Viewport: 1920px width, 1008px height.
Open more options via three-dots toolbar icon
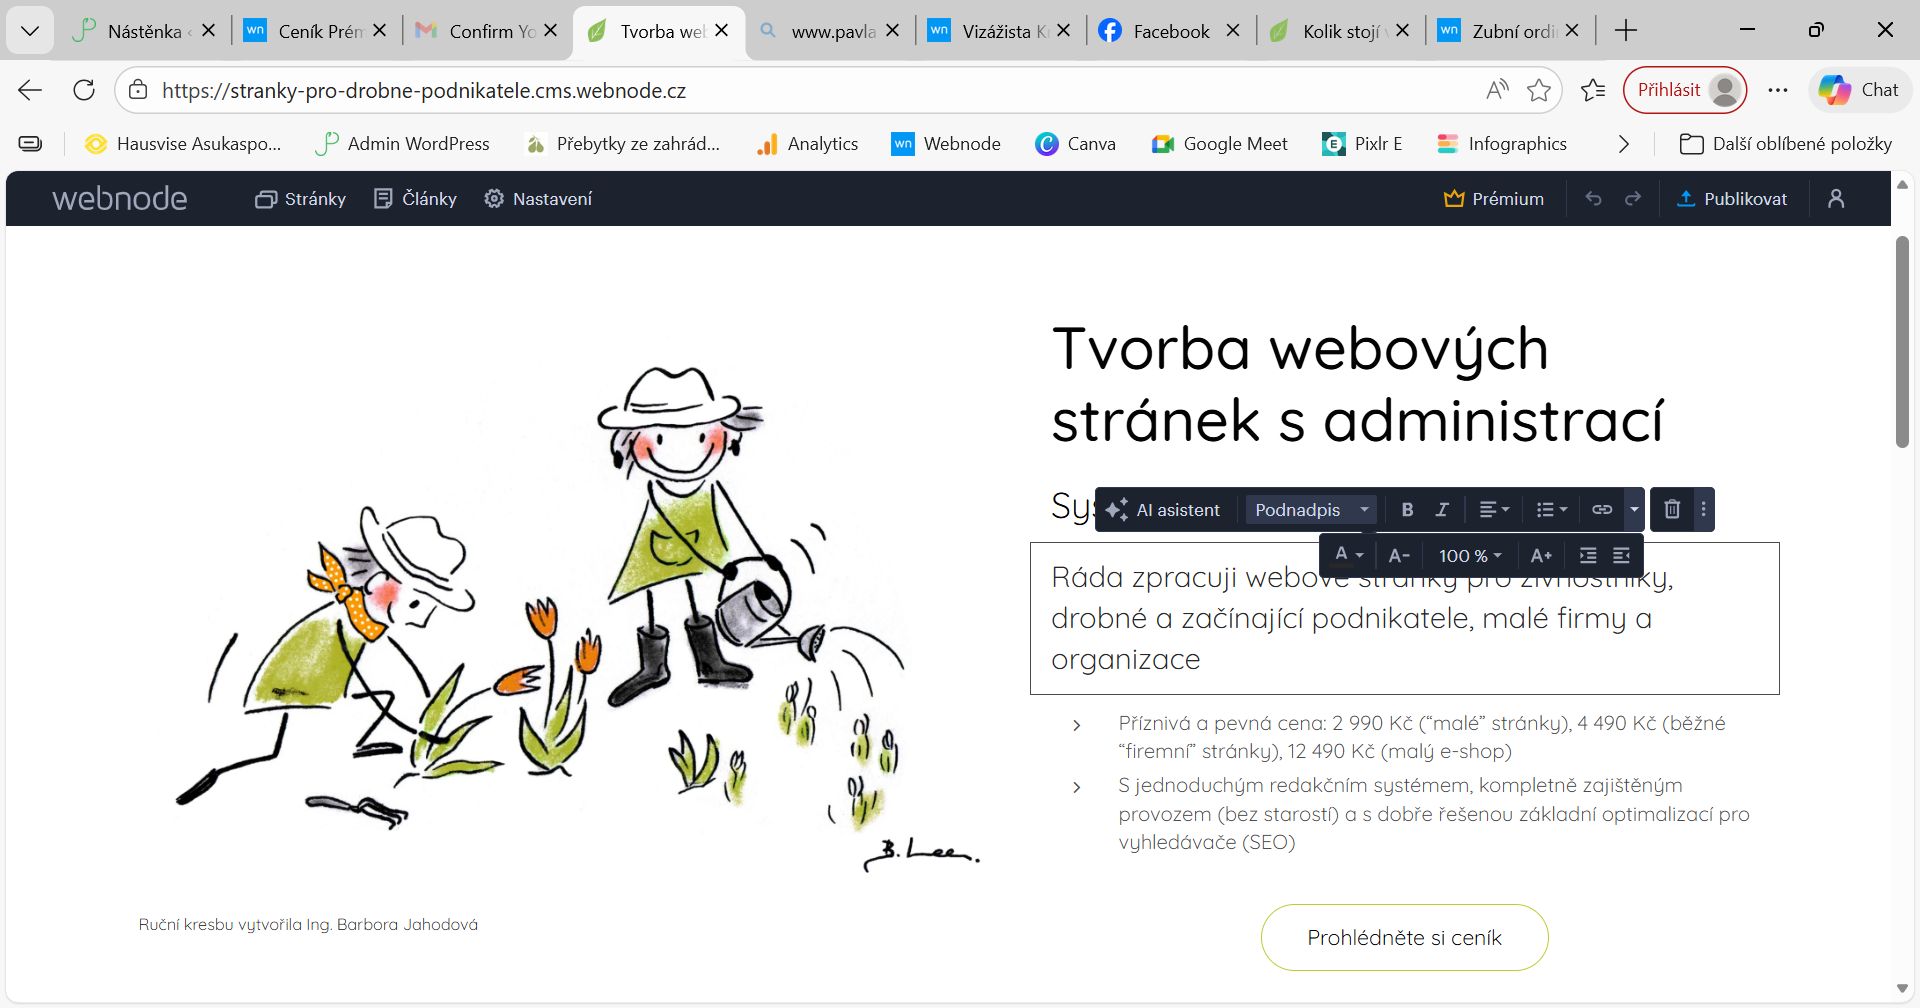pos(1703,509)
